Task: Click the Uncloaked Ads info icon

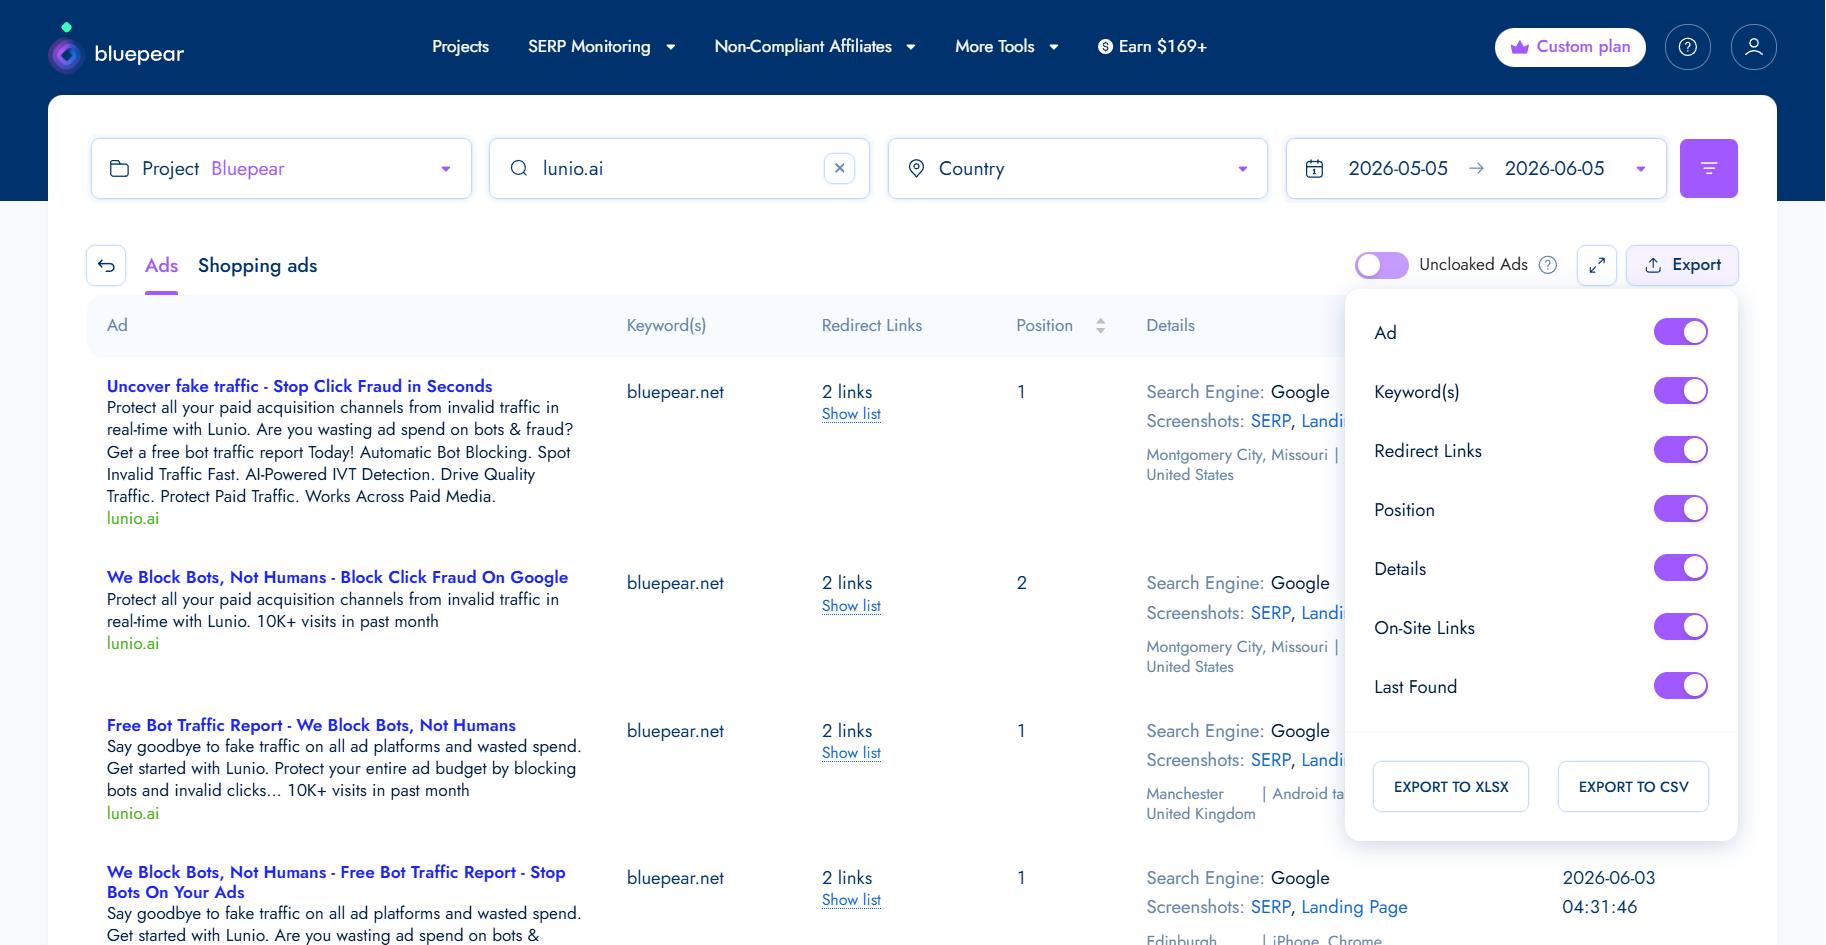Action: click(x=1548, y=265)
